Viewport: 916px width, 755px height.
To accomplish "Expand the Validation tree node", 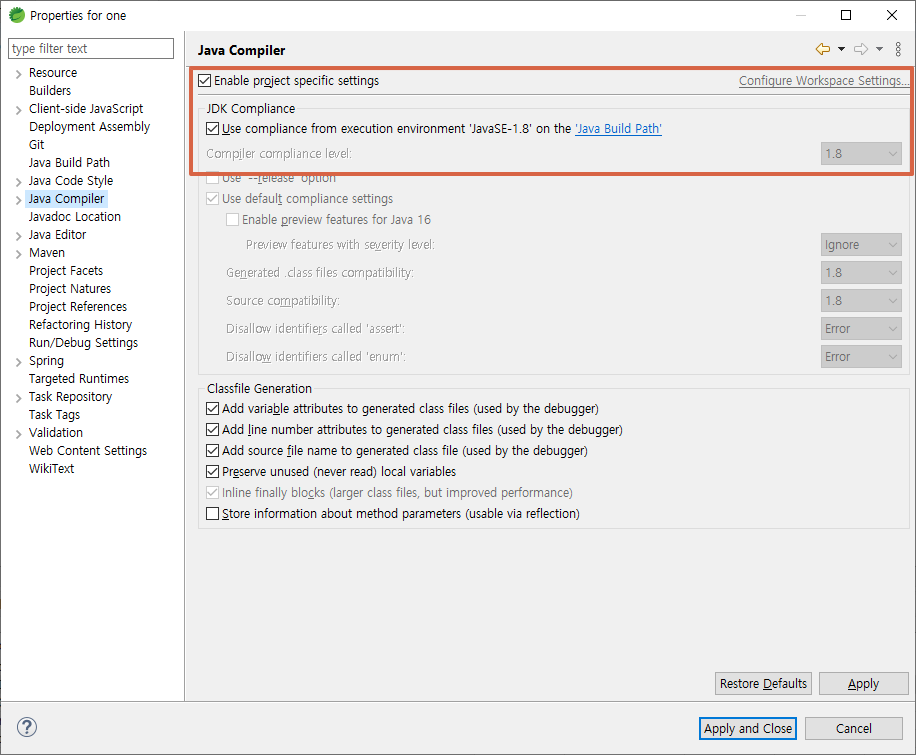I will point(18,434).
